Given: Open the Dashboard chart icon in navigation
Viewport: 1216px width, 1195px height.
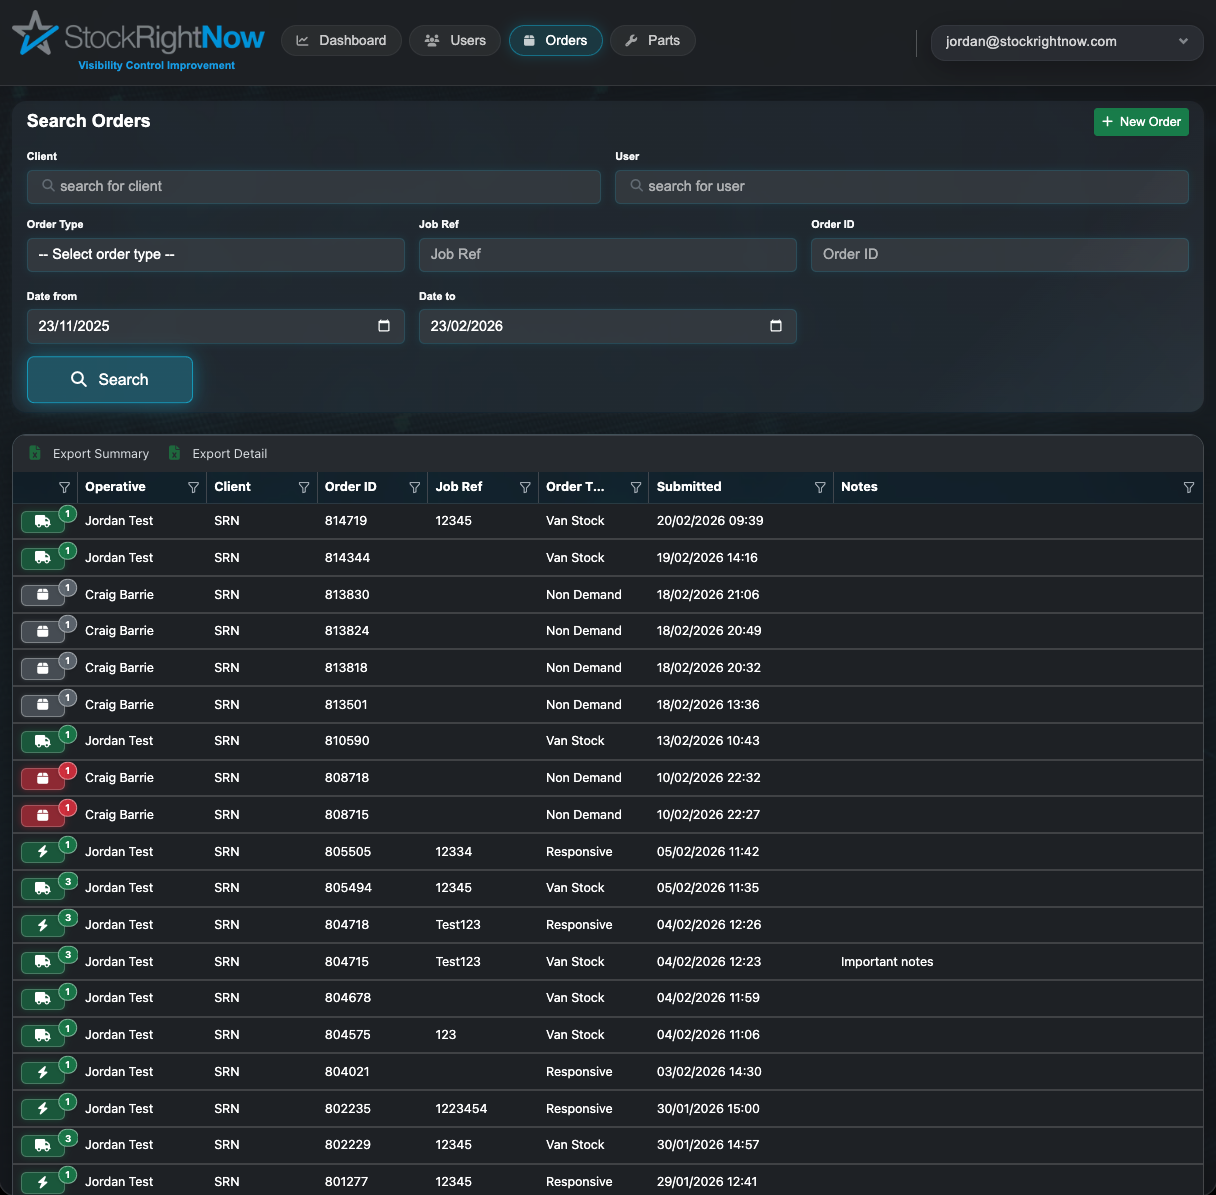Looking at the screenshot, I should [301, 40].
